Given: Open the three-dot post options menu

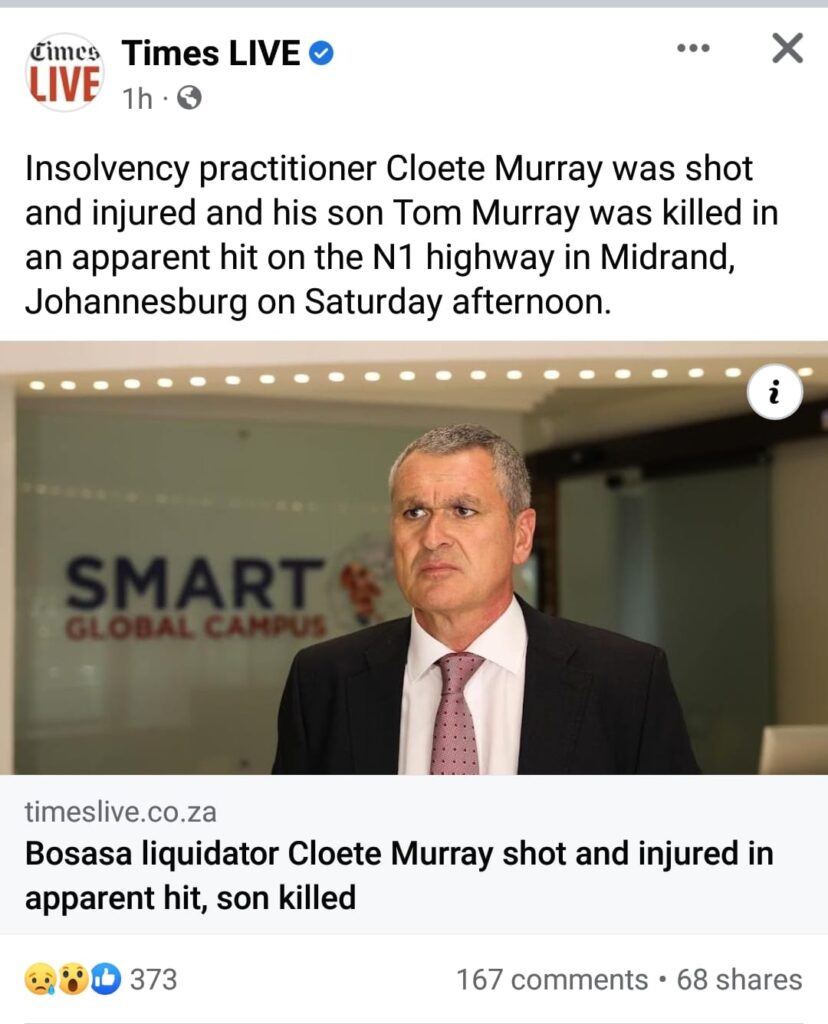Looking at the screenshot, I should coord(693,48).
